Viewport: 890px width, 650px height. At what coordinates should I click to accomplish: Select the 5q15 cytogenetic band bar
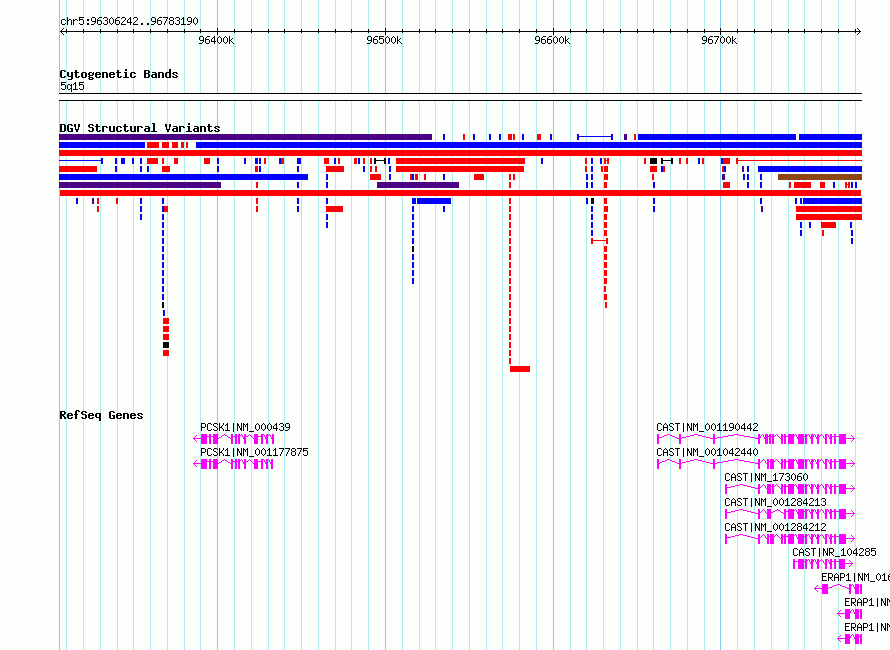tap(460, 97)
